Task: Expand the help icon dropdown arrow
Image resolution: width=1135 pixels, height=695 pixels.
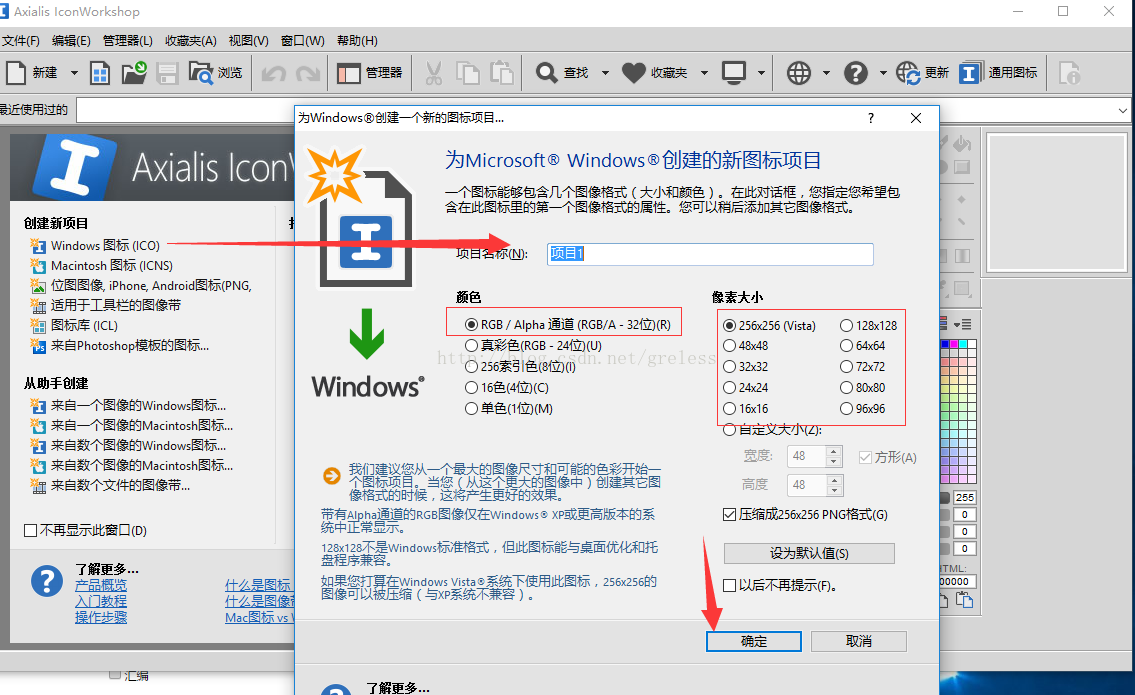Action: pyautogui.click(x=882, y=73)
